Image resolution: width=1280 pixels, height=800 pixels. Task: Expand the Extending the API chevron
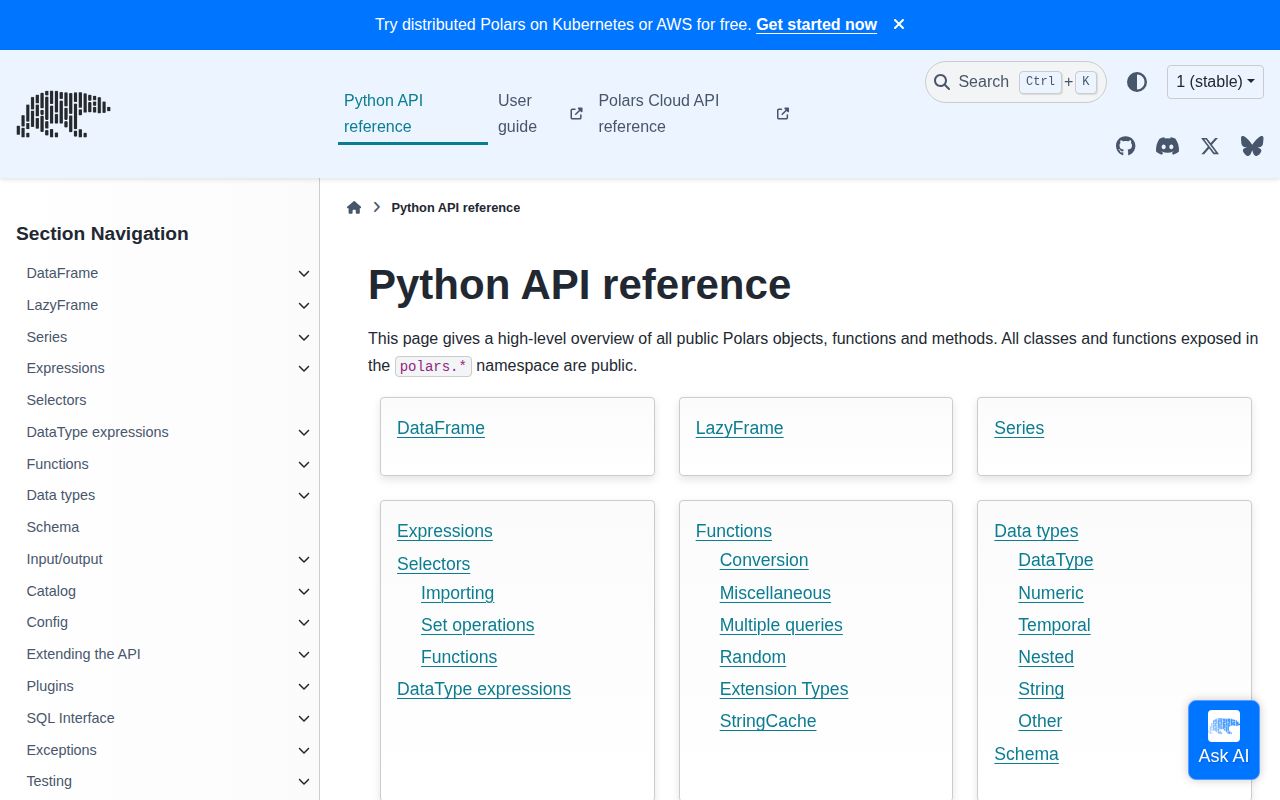(304, 654)
